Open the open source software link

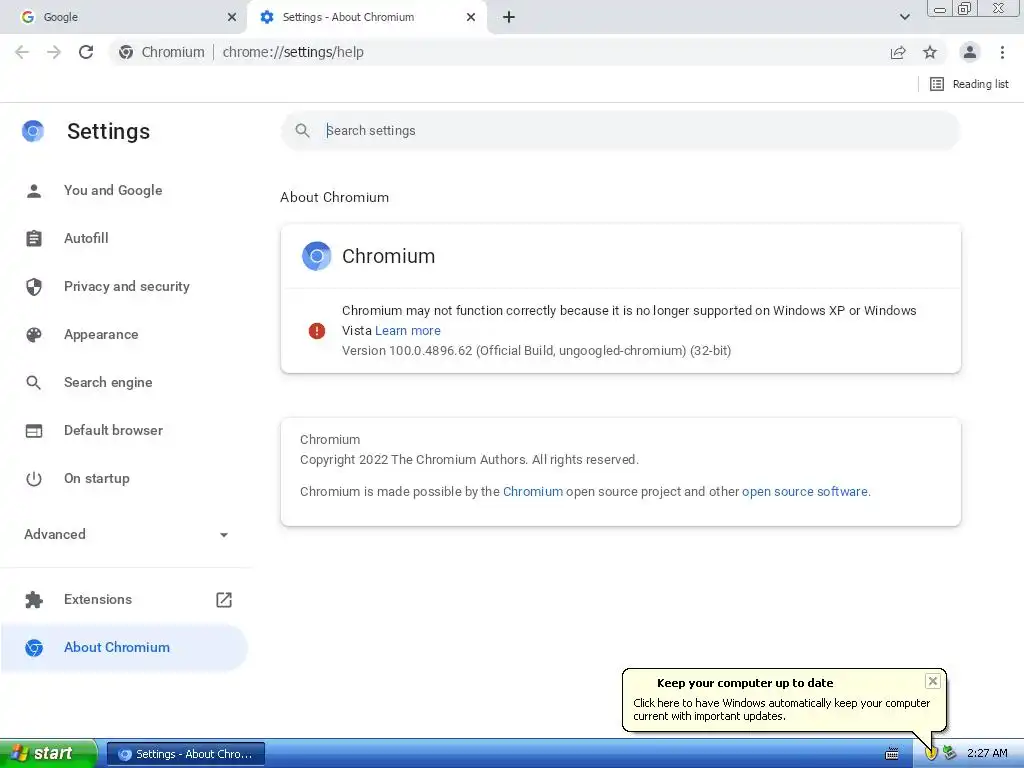coord(805,492)
